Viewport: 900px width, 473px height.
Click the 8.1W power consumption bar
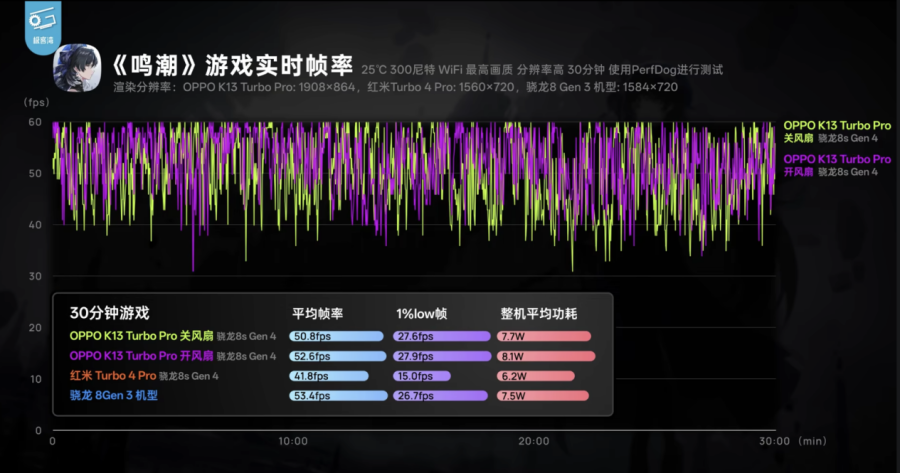(546, 356)
